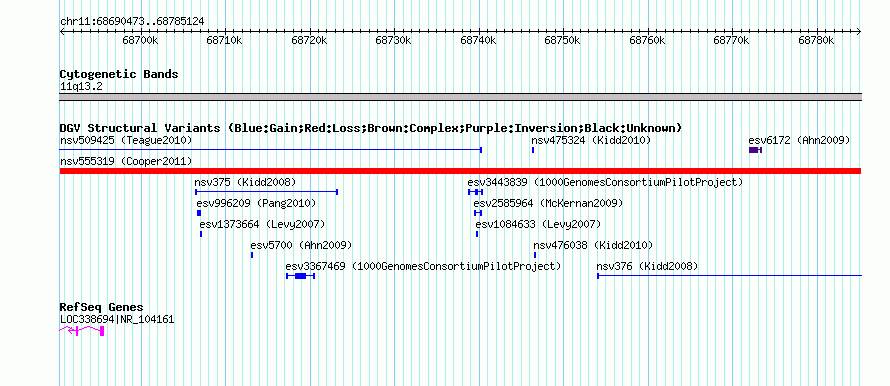Click the esv996209 (Pang2010) blue glyph
The width and height of the screenshot is (890, 386).
199,213
